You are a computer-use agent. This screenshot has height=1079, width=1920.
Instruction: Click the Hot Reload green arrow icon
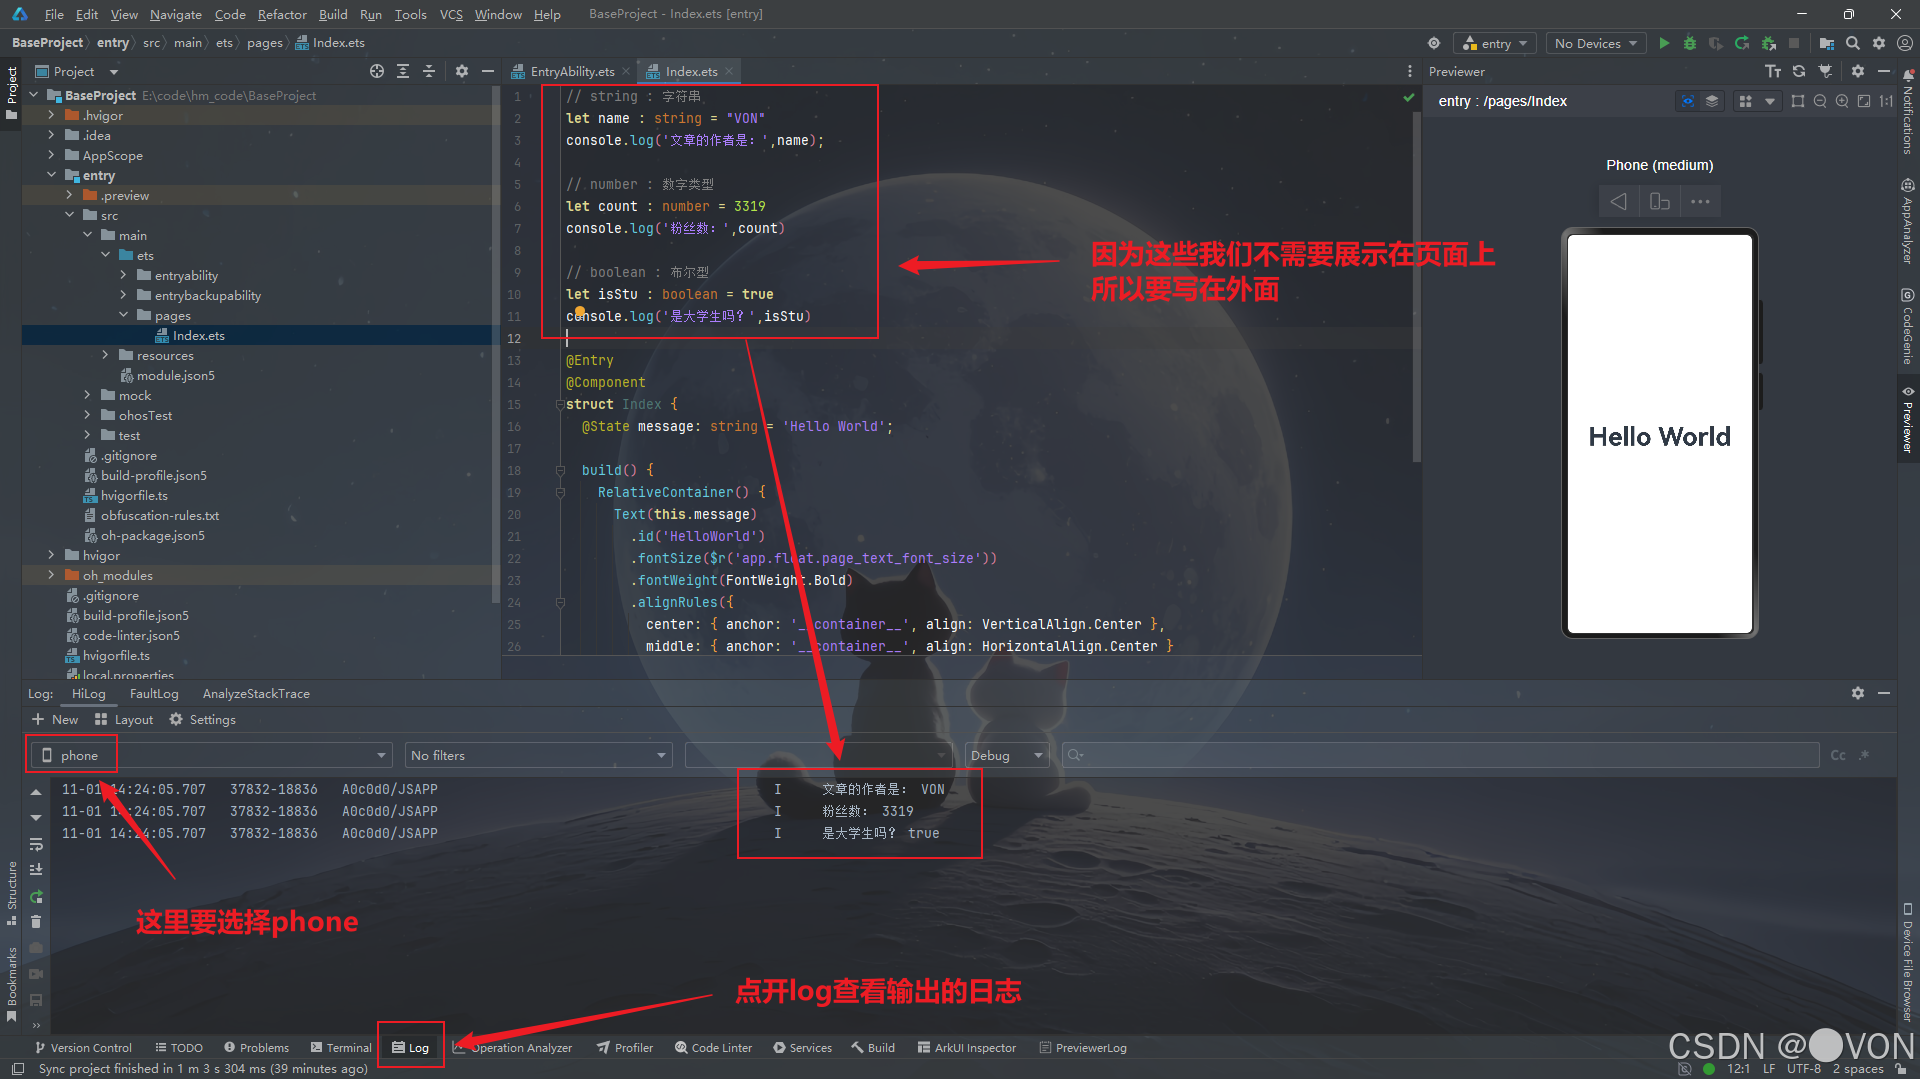pos(1742,43)
